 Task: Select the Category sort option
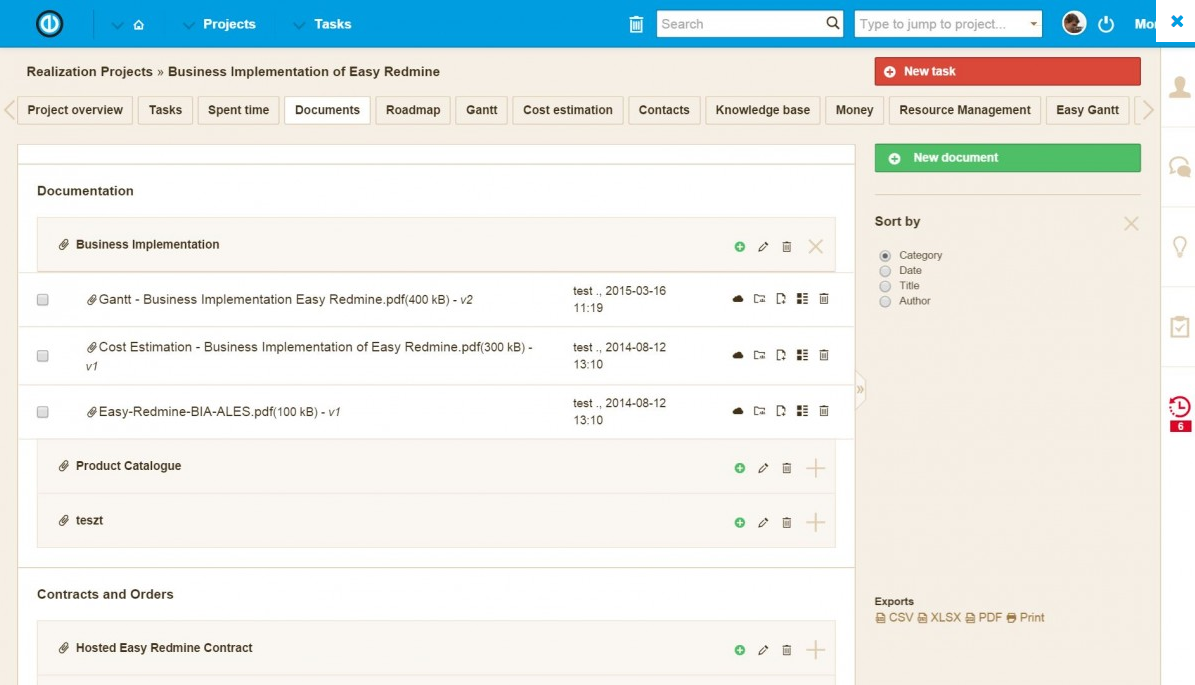(x=885, y=256)
